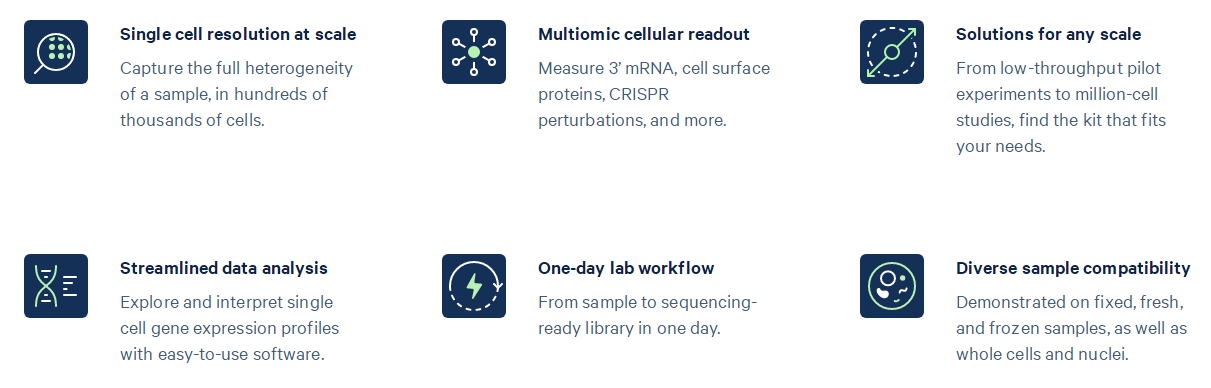Click the 'Measure 3' mRNA' description text

point(654,94)
